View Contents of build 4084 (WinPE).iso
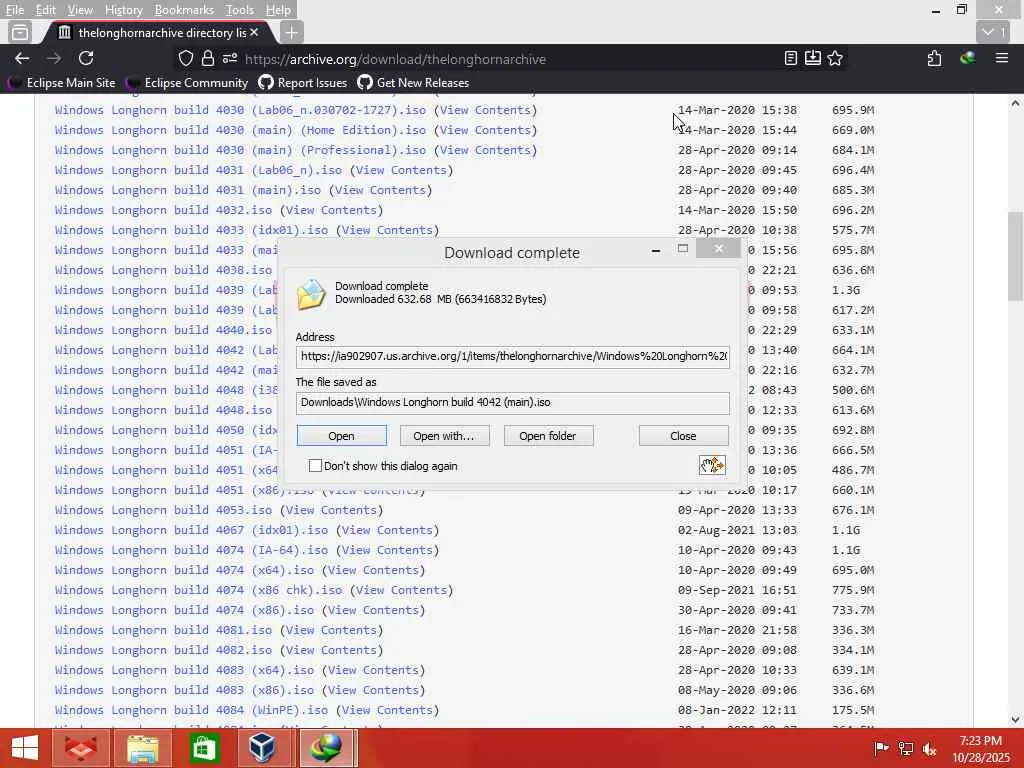 (387, 711)
